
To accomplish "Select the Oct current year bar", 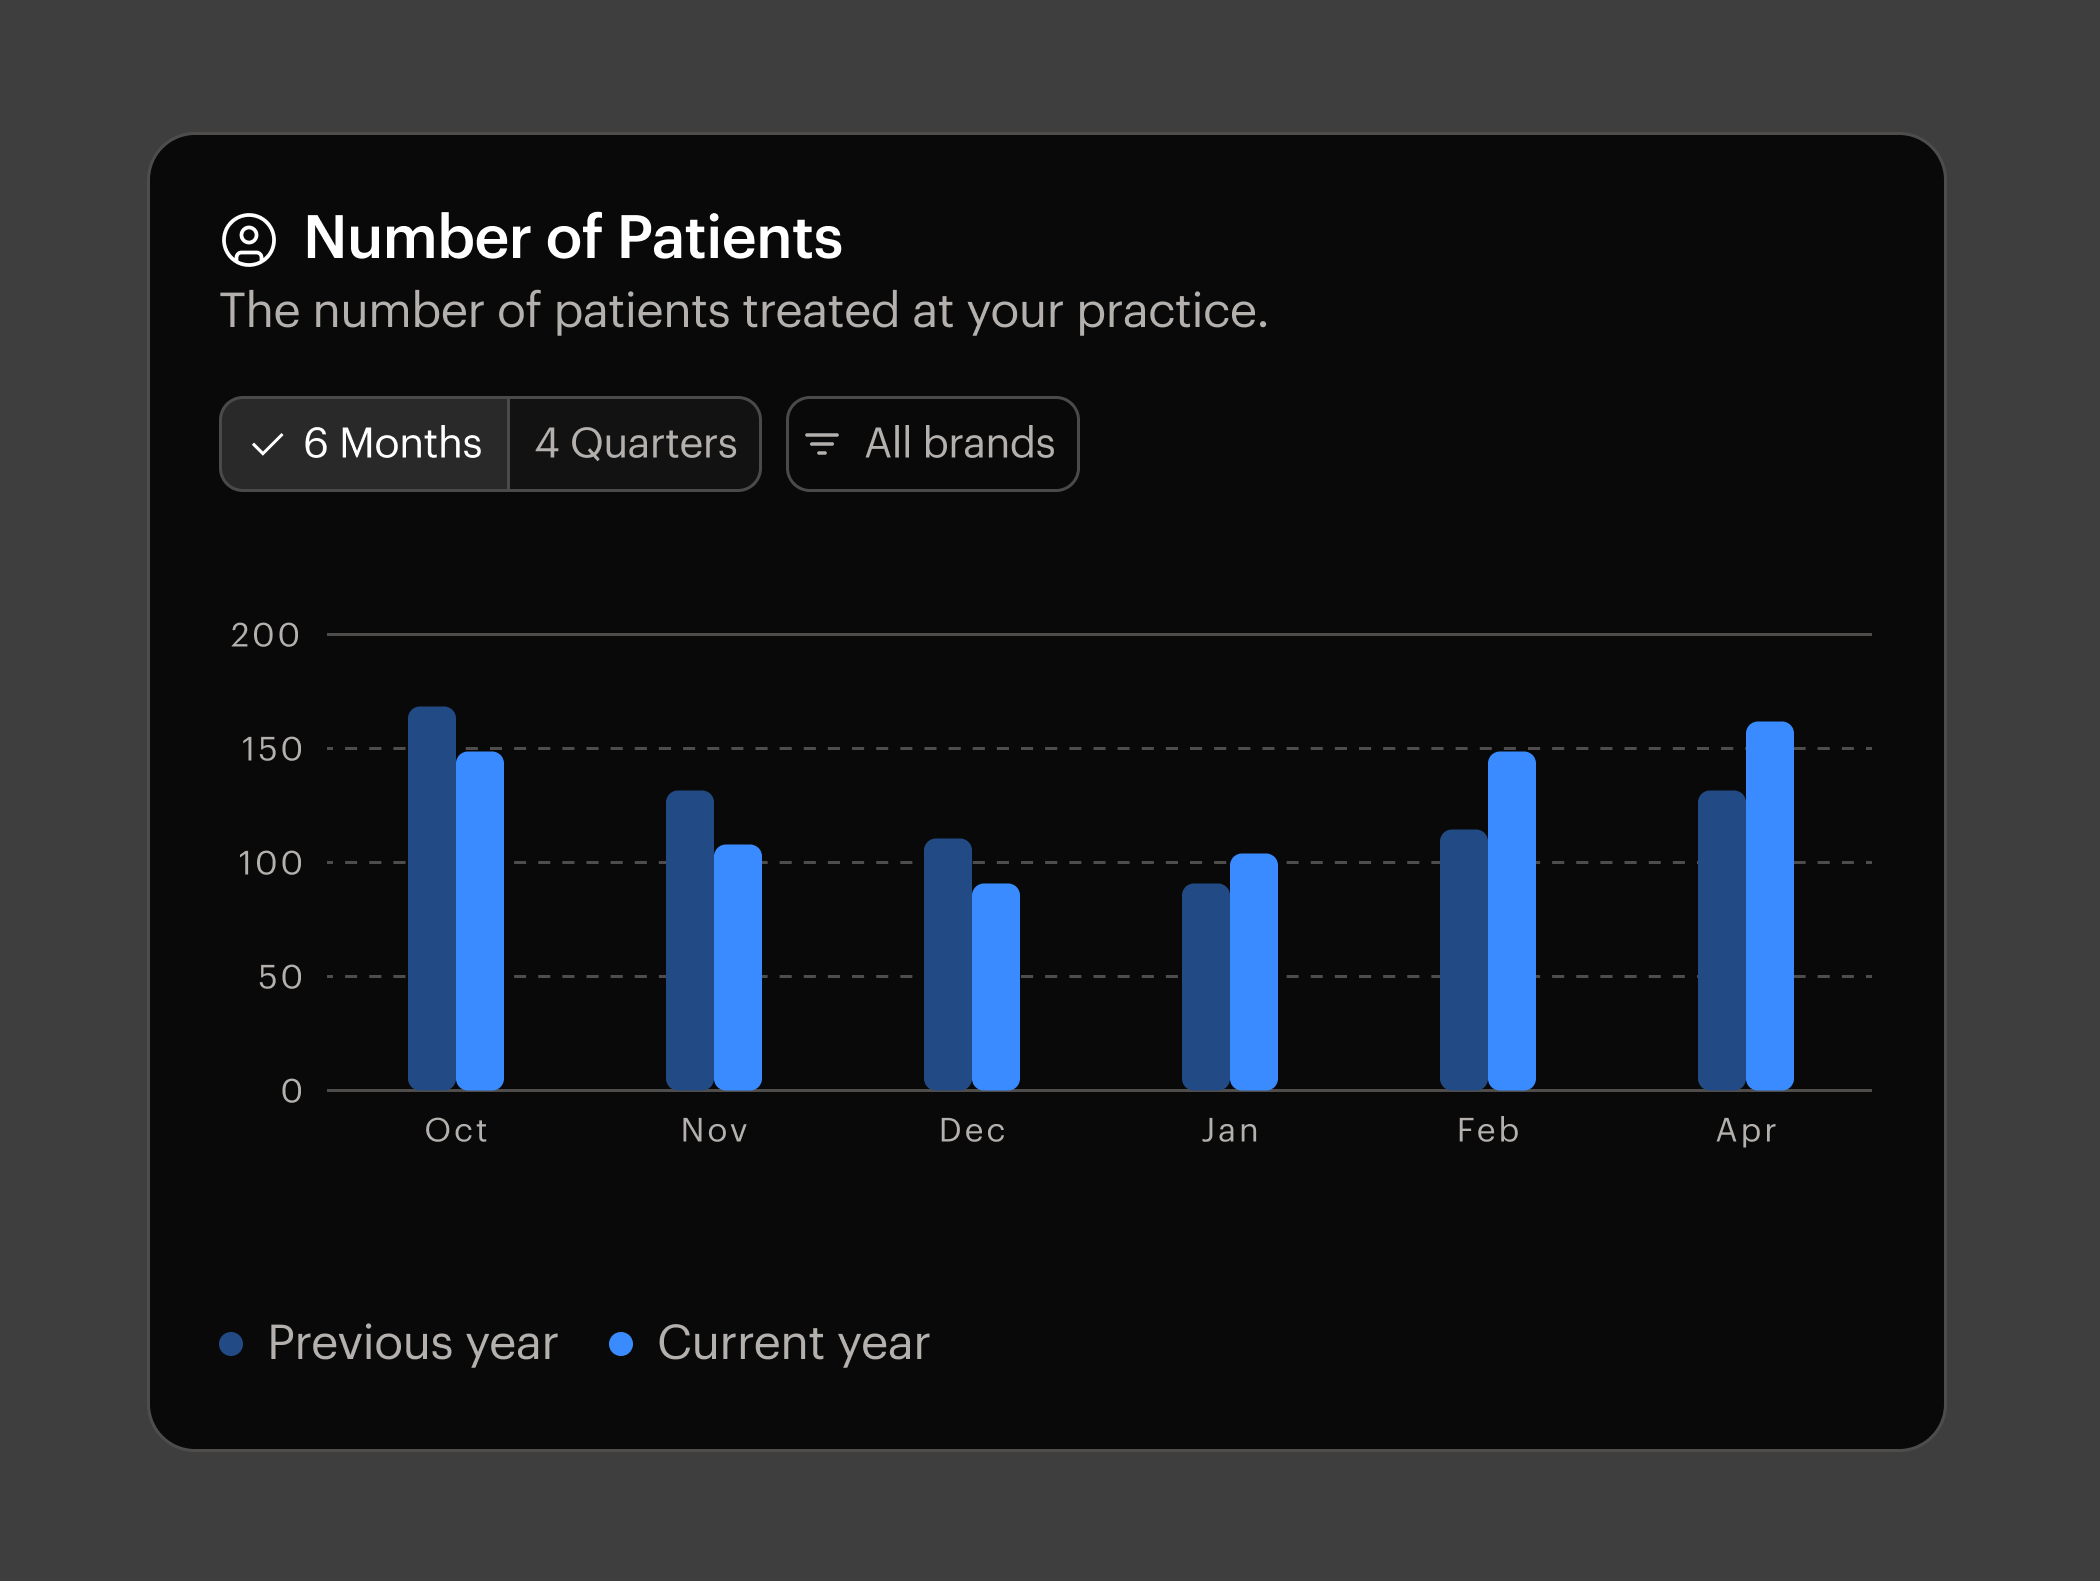I will coord(480,921).
